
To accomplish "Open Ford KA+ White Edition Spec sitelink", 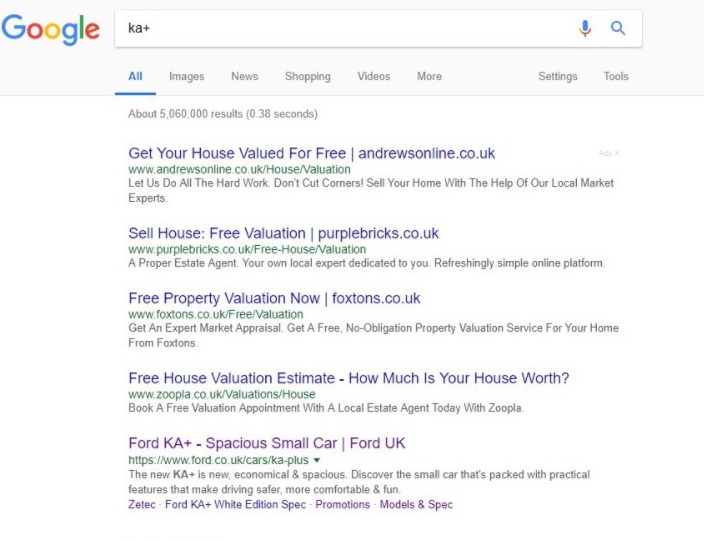I will pyautogui.click(x=235, y=504).
